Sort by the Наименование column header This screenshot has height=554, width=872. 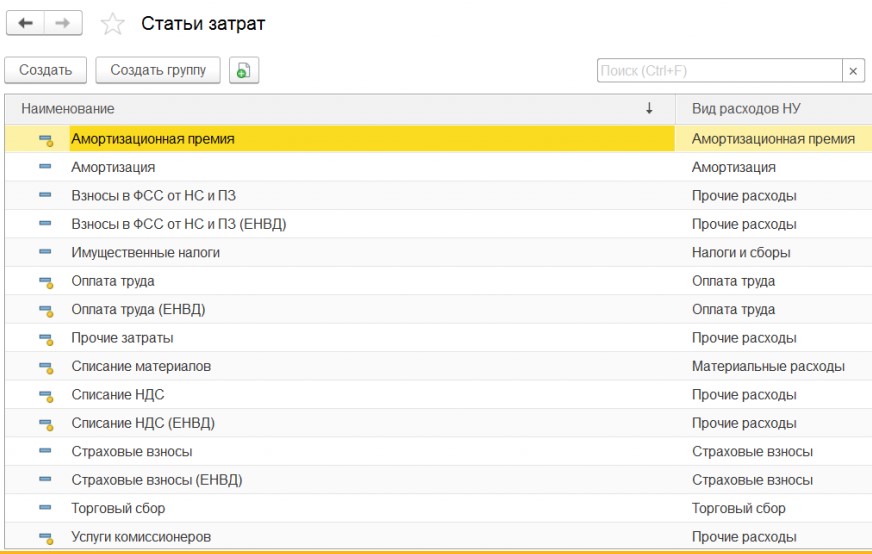68,108
